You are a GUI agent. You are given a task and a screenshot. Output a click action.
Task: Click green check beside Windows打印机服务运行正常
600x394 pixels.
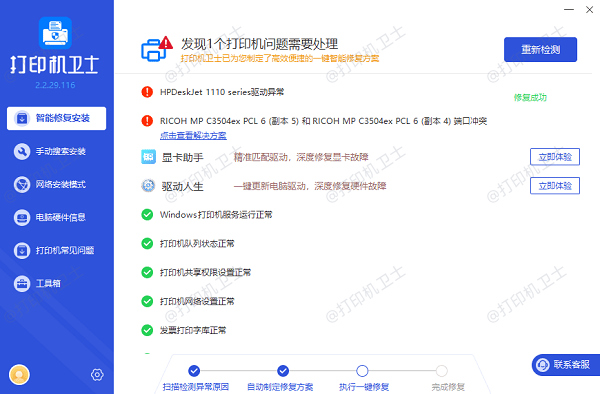(147, 215)
